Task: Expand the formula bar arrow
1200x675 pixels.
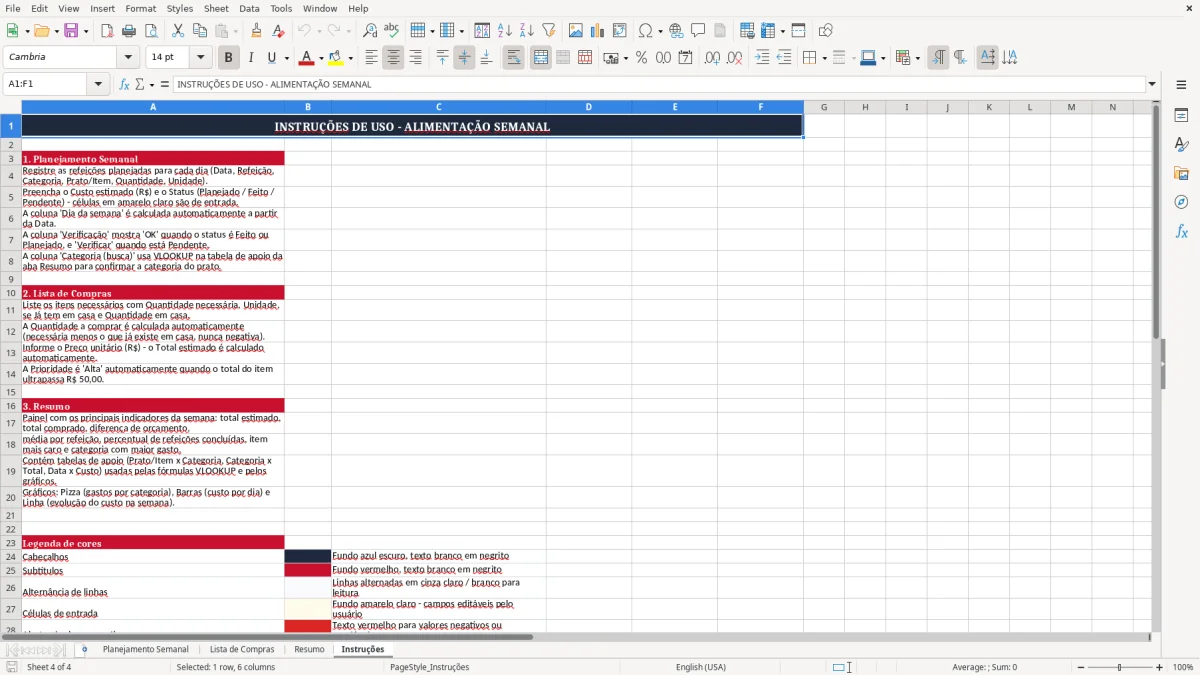Action: point(1152,84)
